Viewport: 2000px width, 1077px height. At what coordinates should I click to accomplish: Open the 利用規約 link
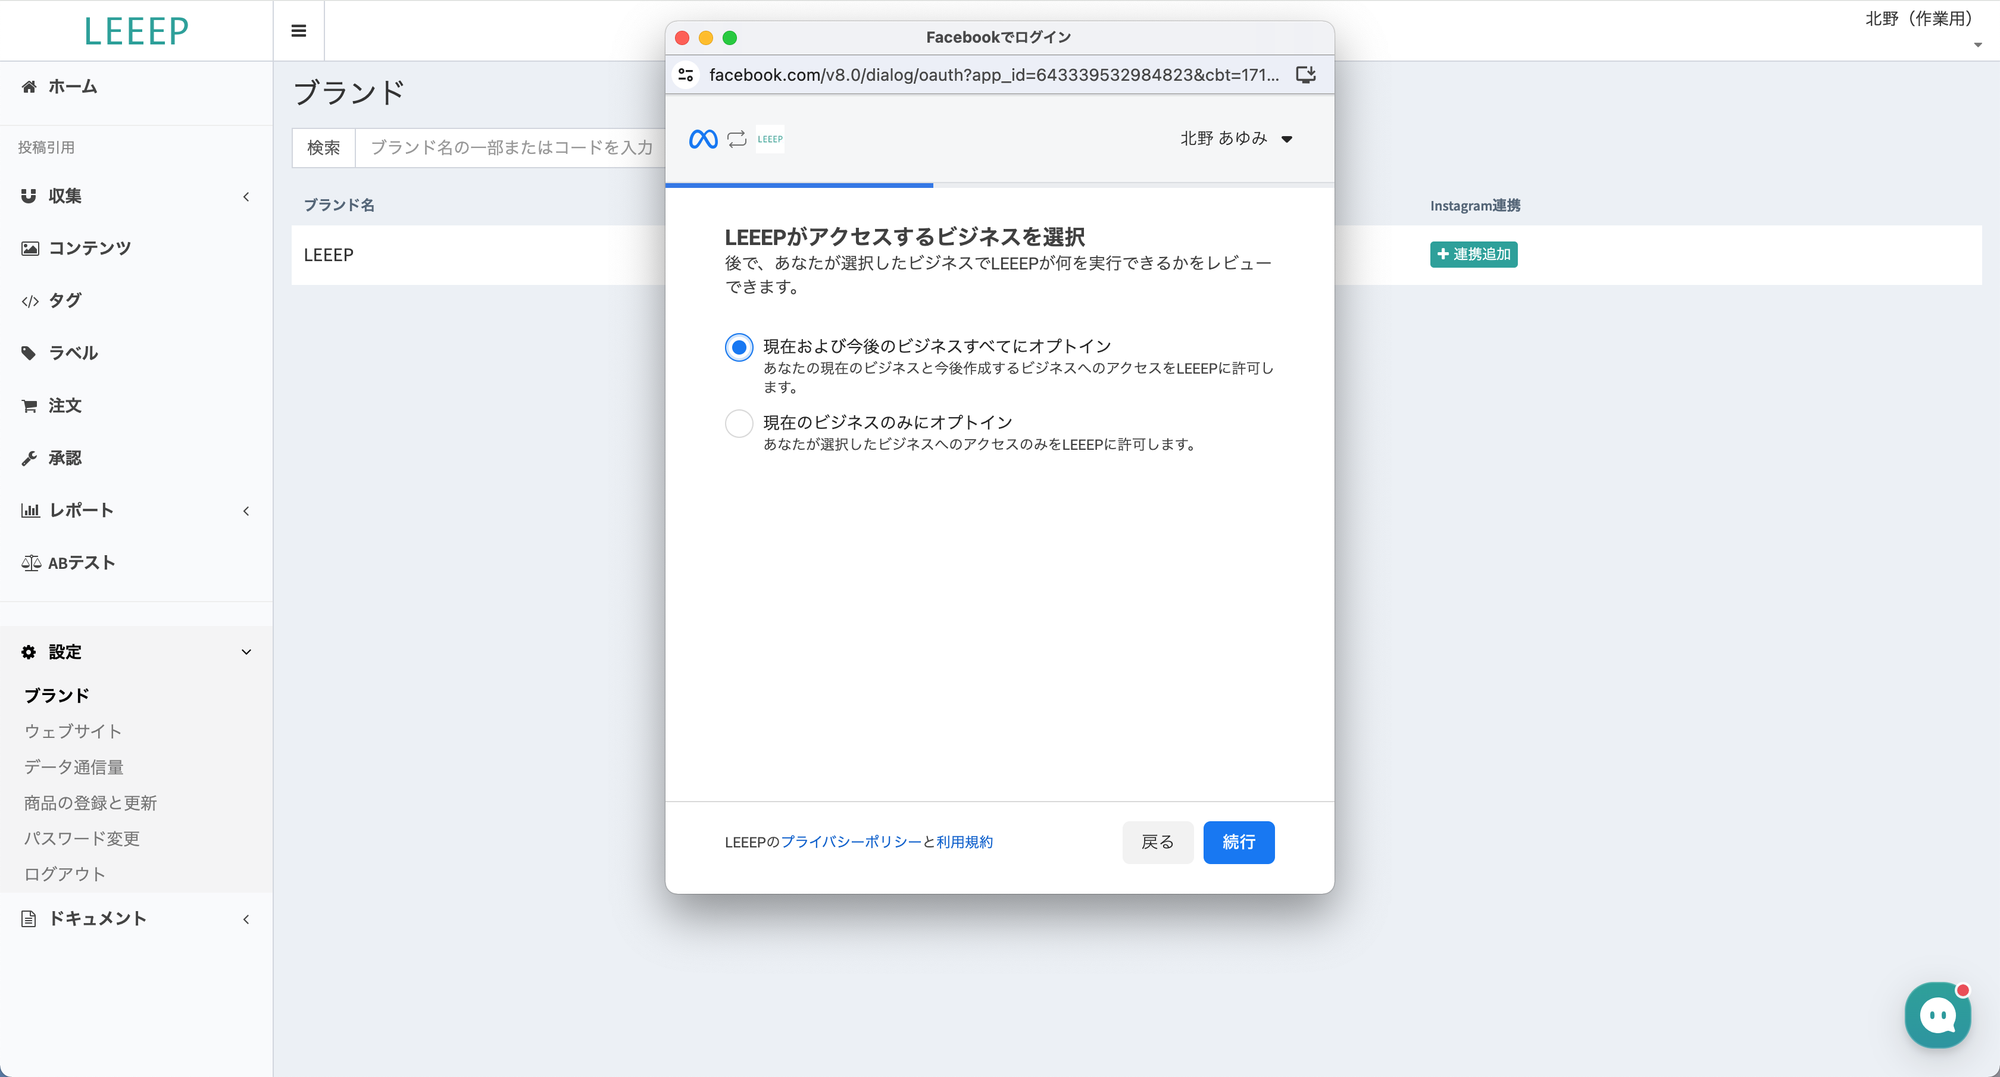tap(965, 842)
